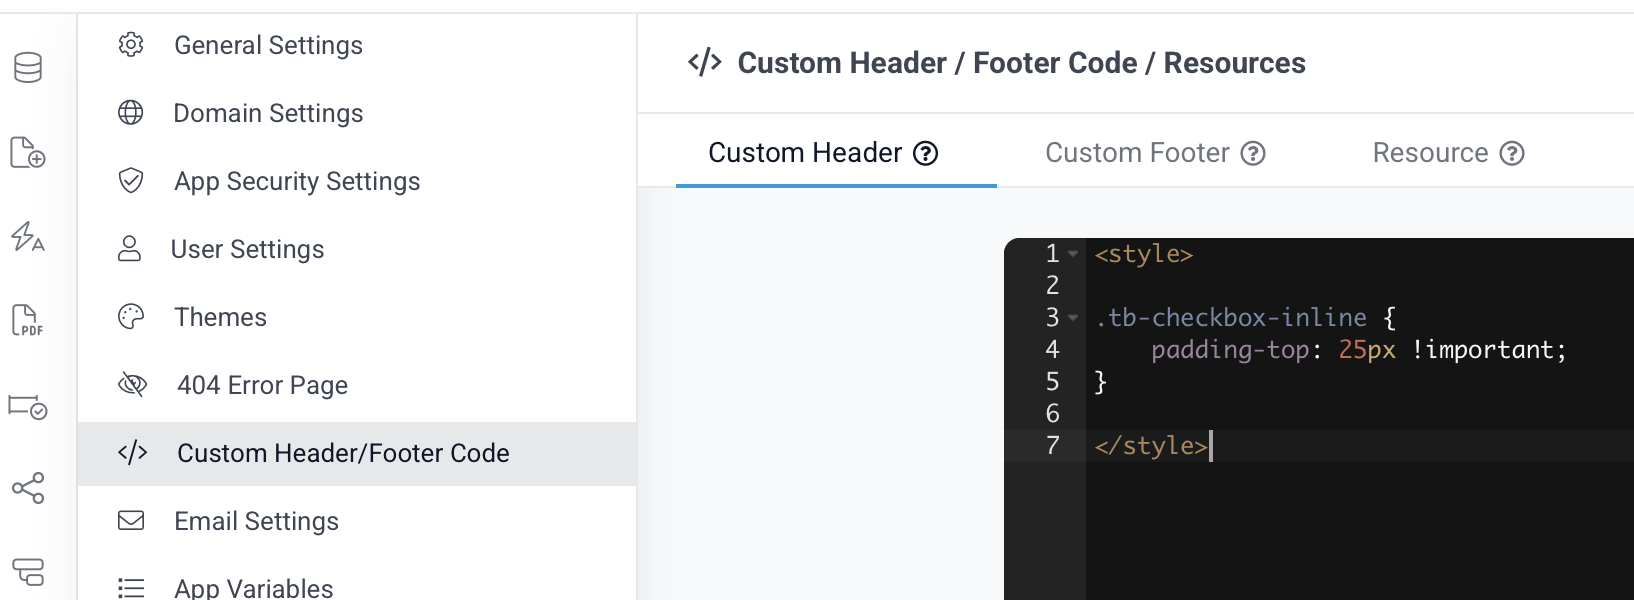This screenshot has height=600, width=1634.
Task: Open Email Settings
Action: coord(256,521)
